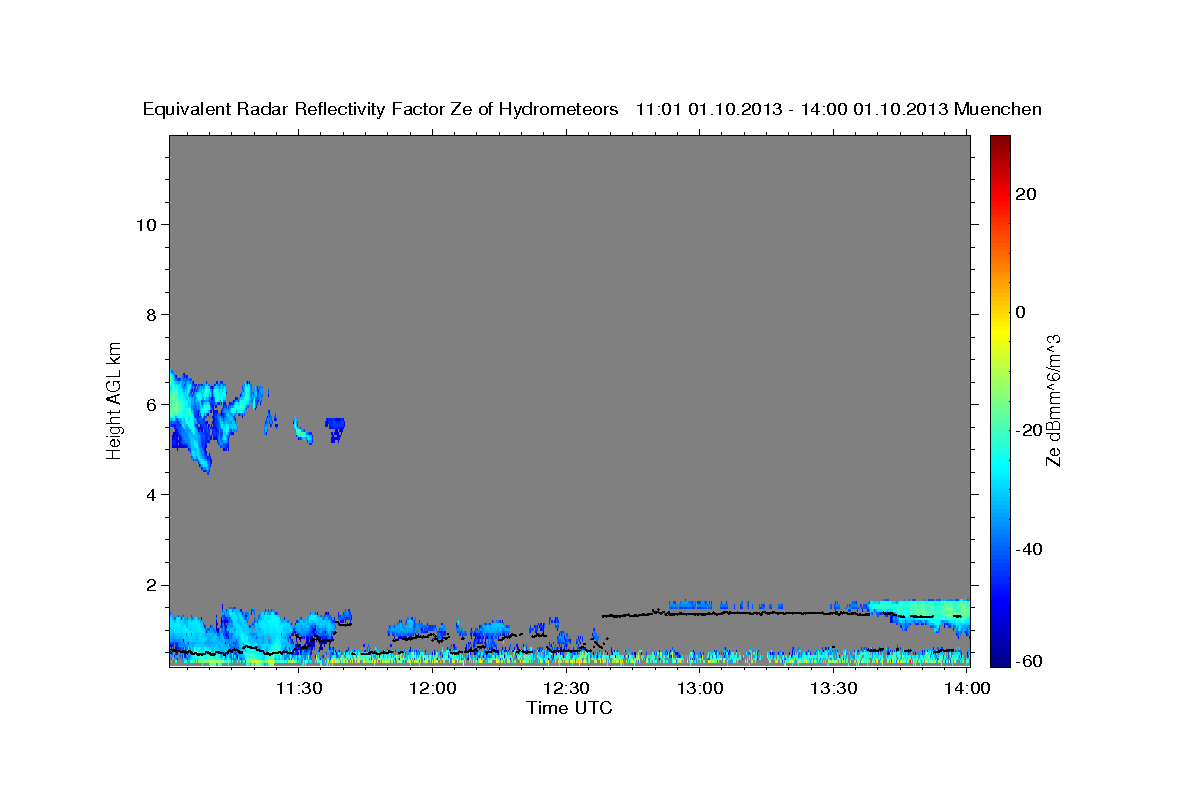
Task: Click the 11:30 time tick label
Action: click(298, 688)
